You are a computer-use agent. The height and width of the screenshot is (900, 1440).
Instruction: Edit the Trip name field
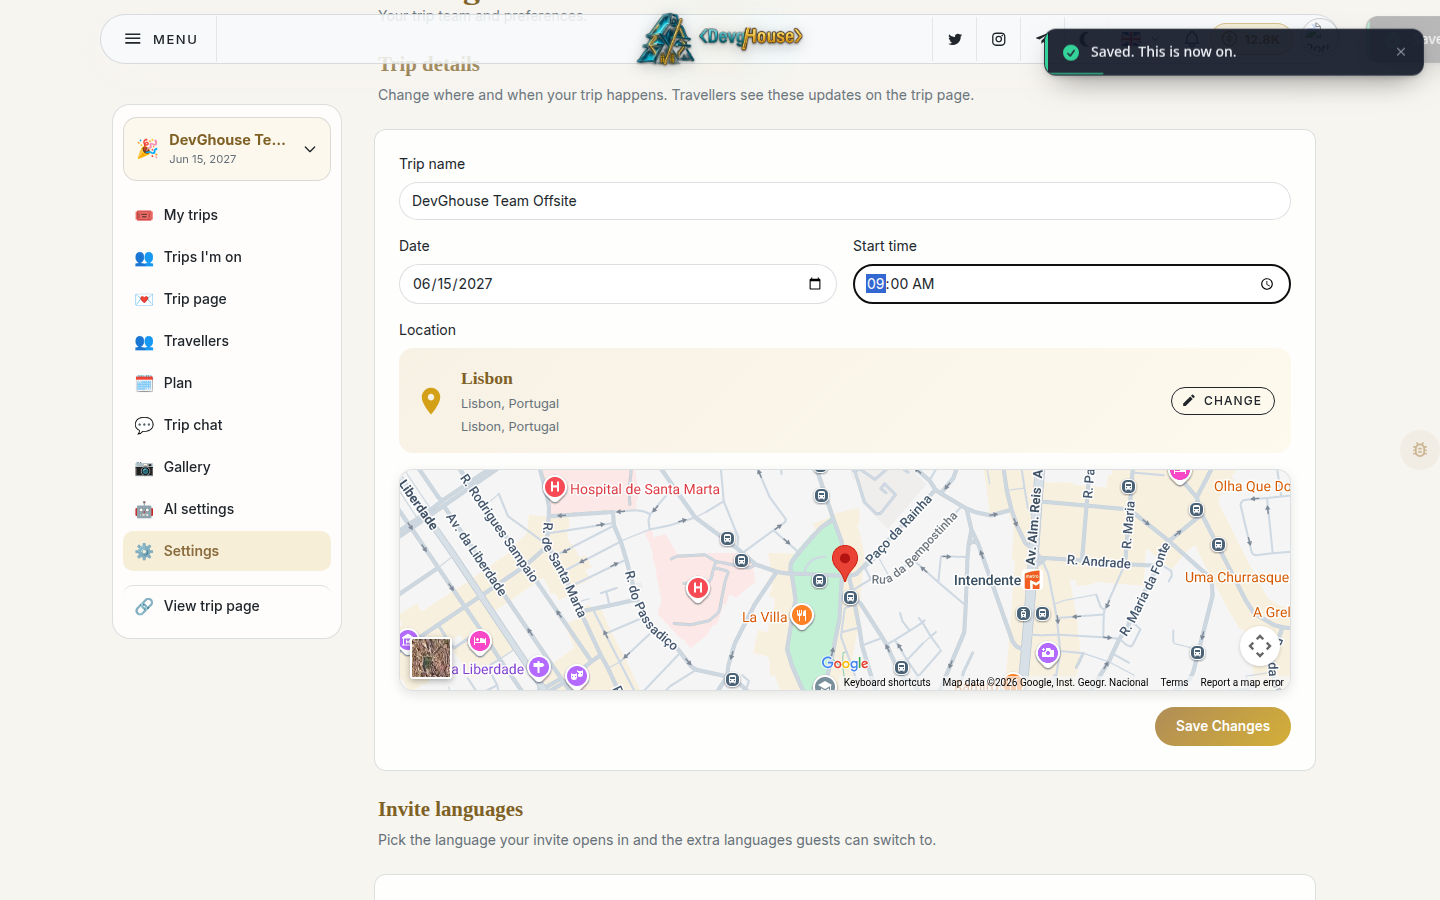[845, 201]
